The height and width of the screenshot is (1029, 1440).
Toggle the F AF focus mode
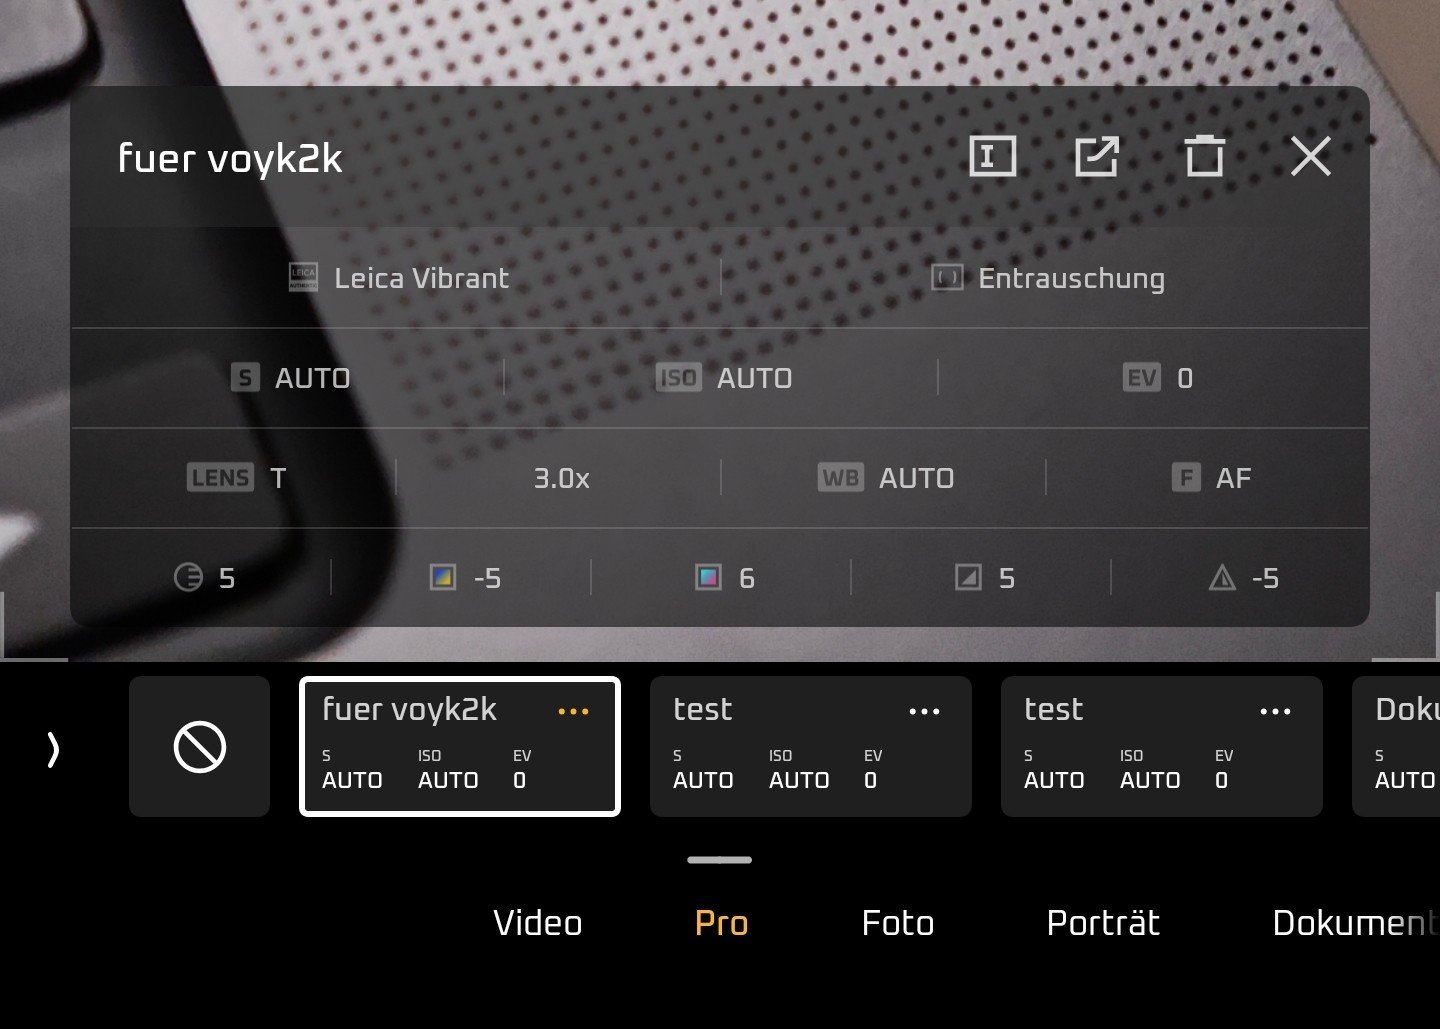click(x=1210, y=478)
